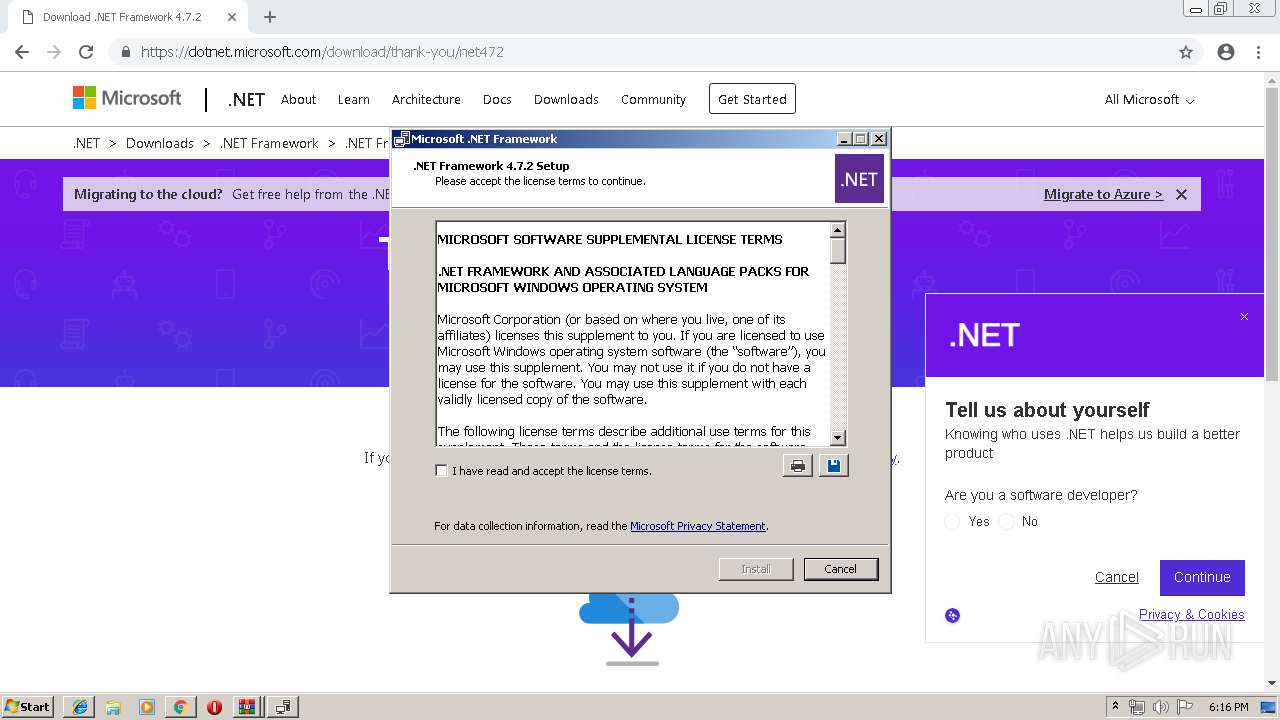Go to .NET Framework breadcrumb
This screenshot has height=720, width=1280.
[x=269, y=143]
